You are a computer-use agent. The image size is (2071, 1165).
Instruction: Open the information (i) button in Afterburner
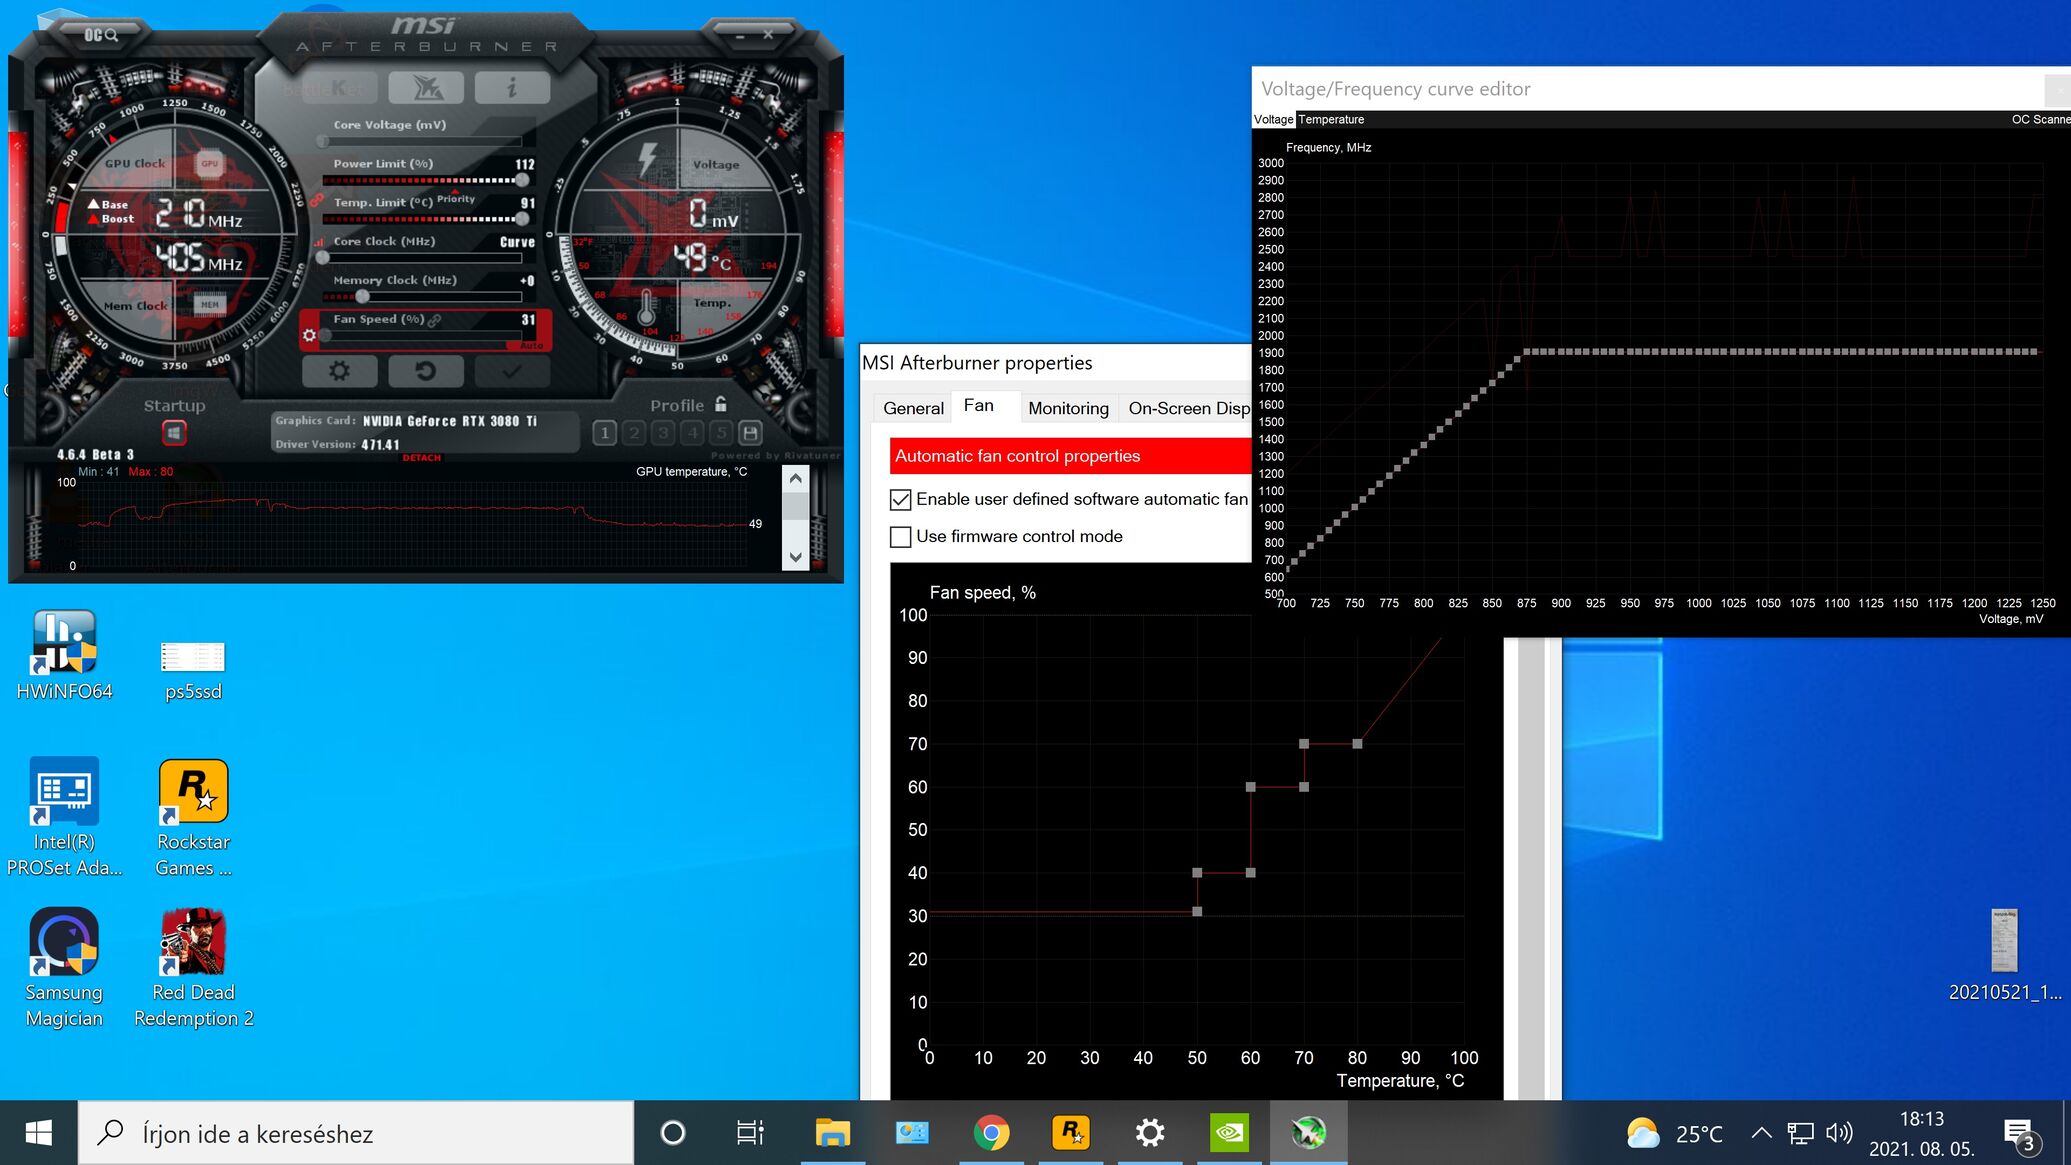(x=512, y=88)
